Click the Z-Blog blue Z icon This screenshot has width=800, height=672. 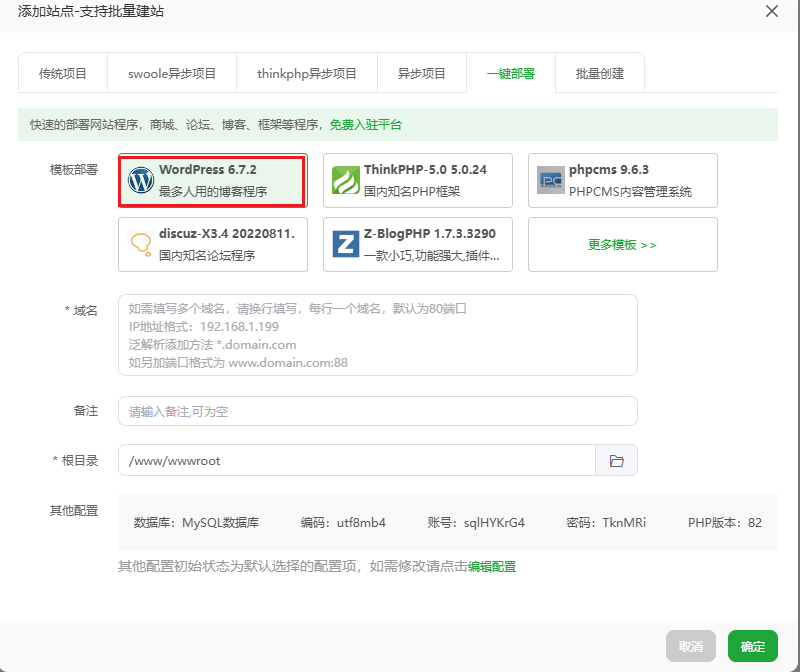coord(346,244)
